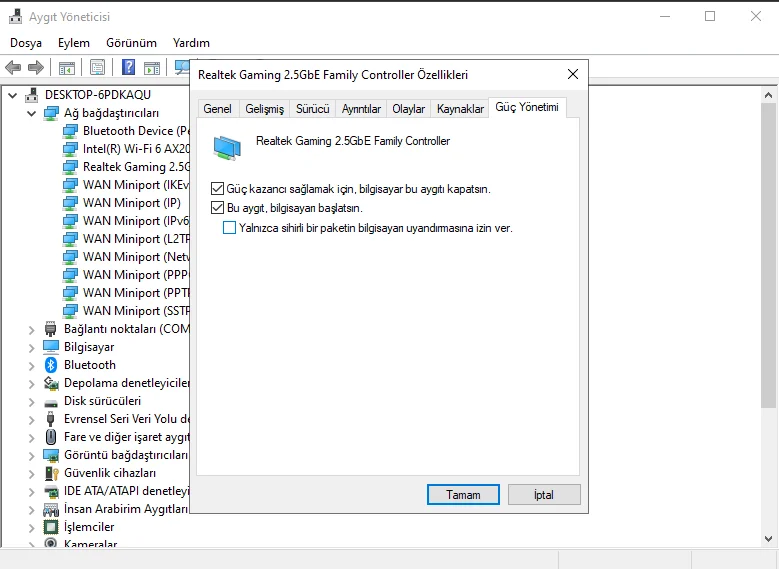Click the Bilgisayar monitor icon
This screenshot has height=569, width=779.
pos(51,346)
